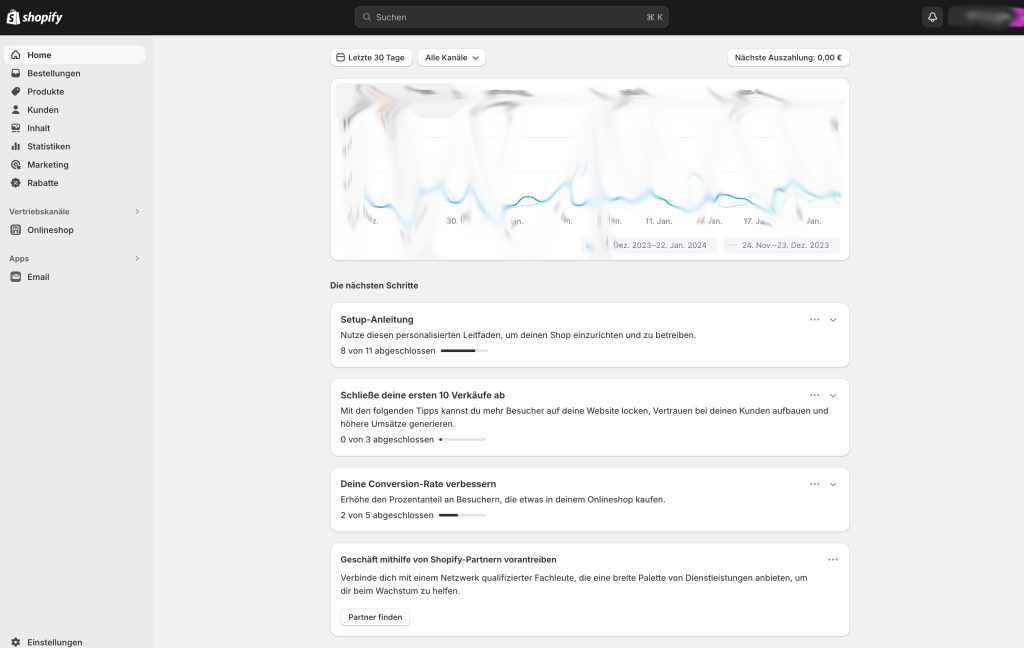Open Marketing from the sidebar
Screen dimensions: 1024x648
[48, 165]
